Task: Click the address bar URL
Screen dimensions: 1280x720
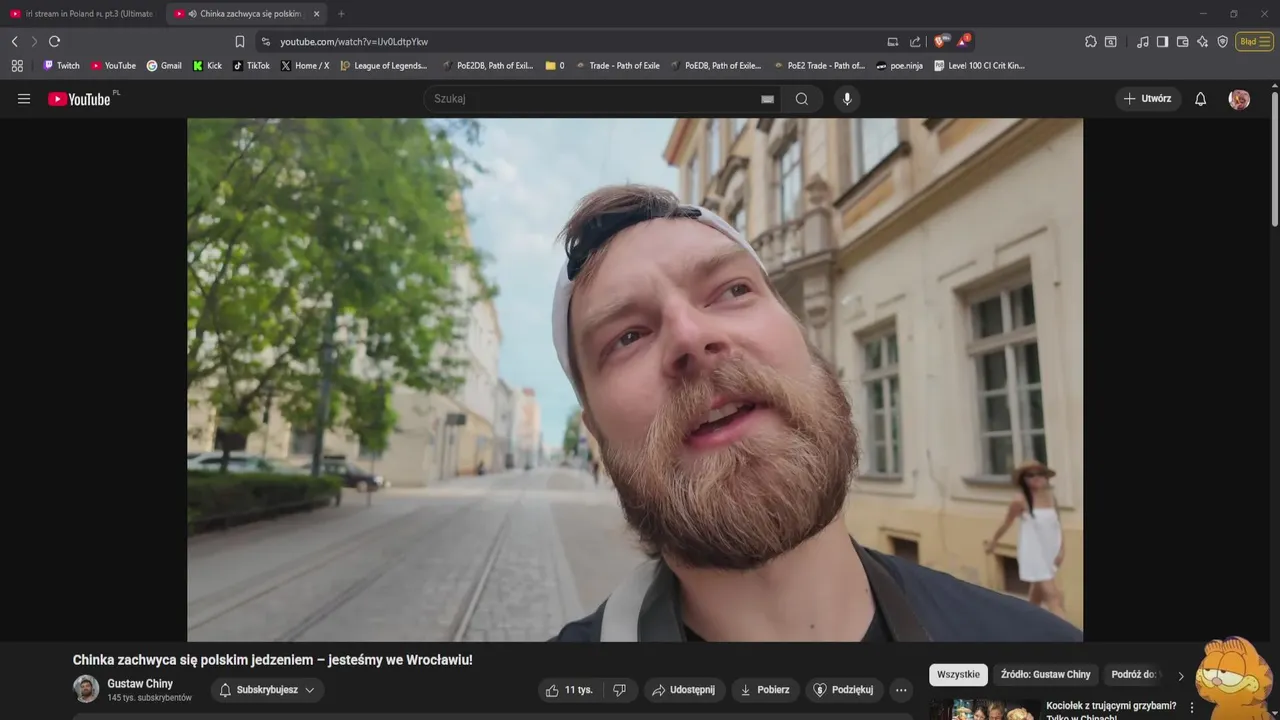Action: pos(354,42)
